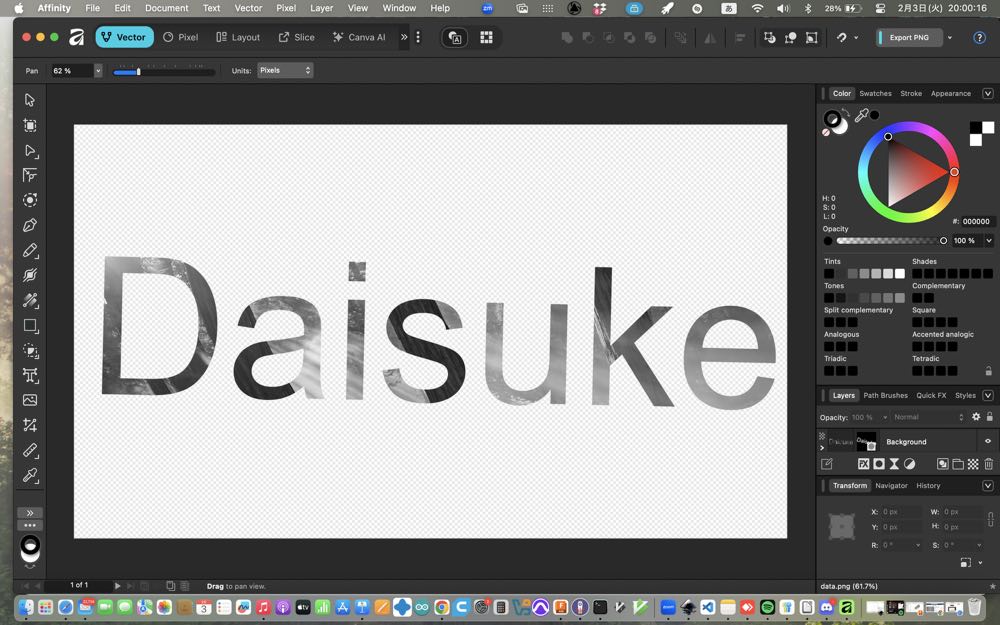Click the hex color value field
The width and height of the screenshot is (1000, 625).
click(x=976, y=221)
